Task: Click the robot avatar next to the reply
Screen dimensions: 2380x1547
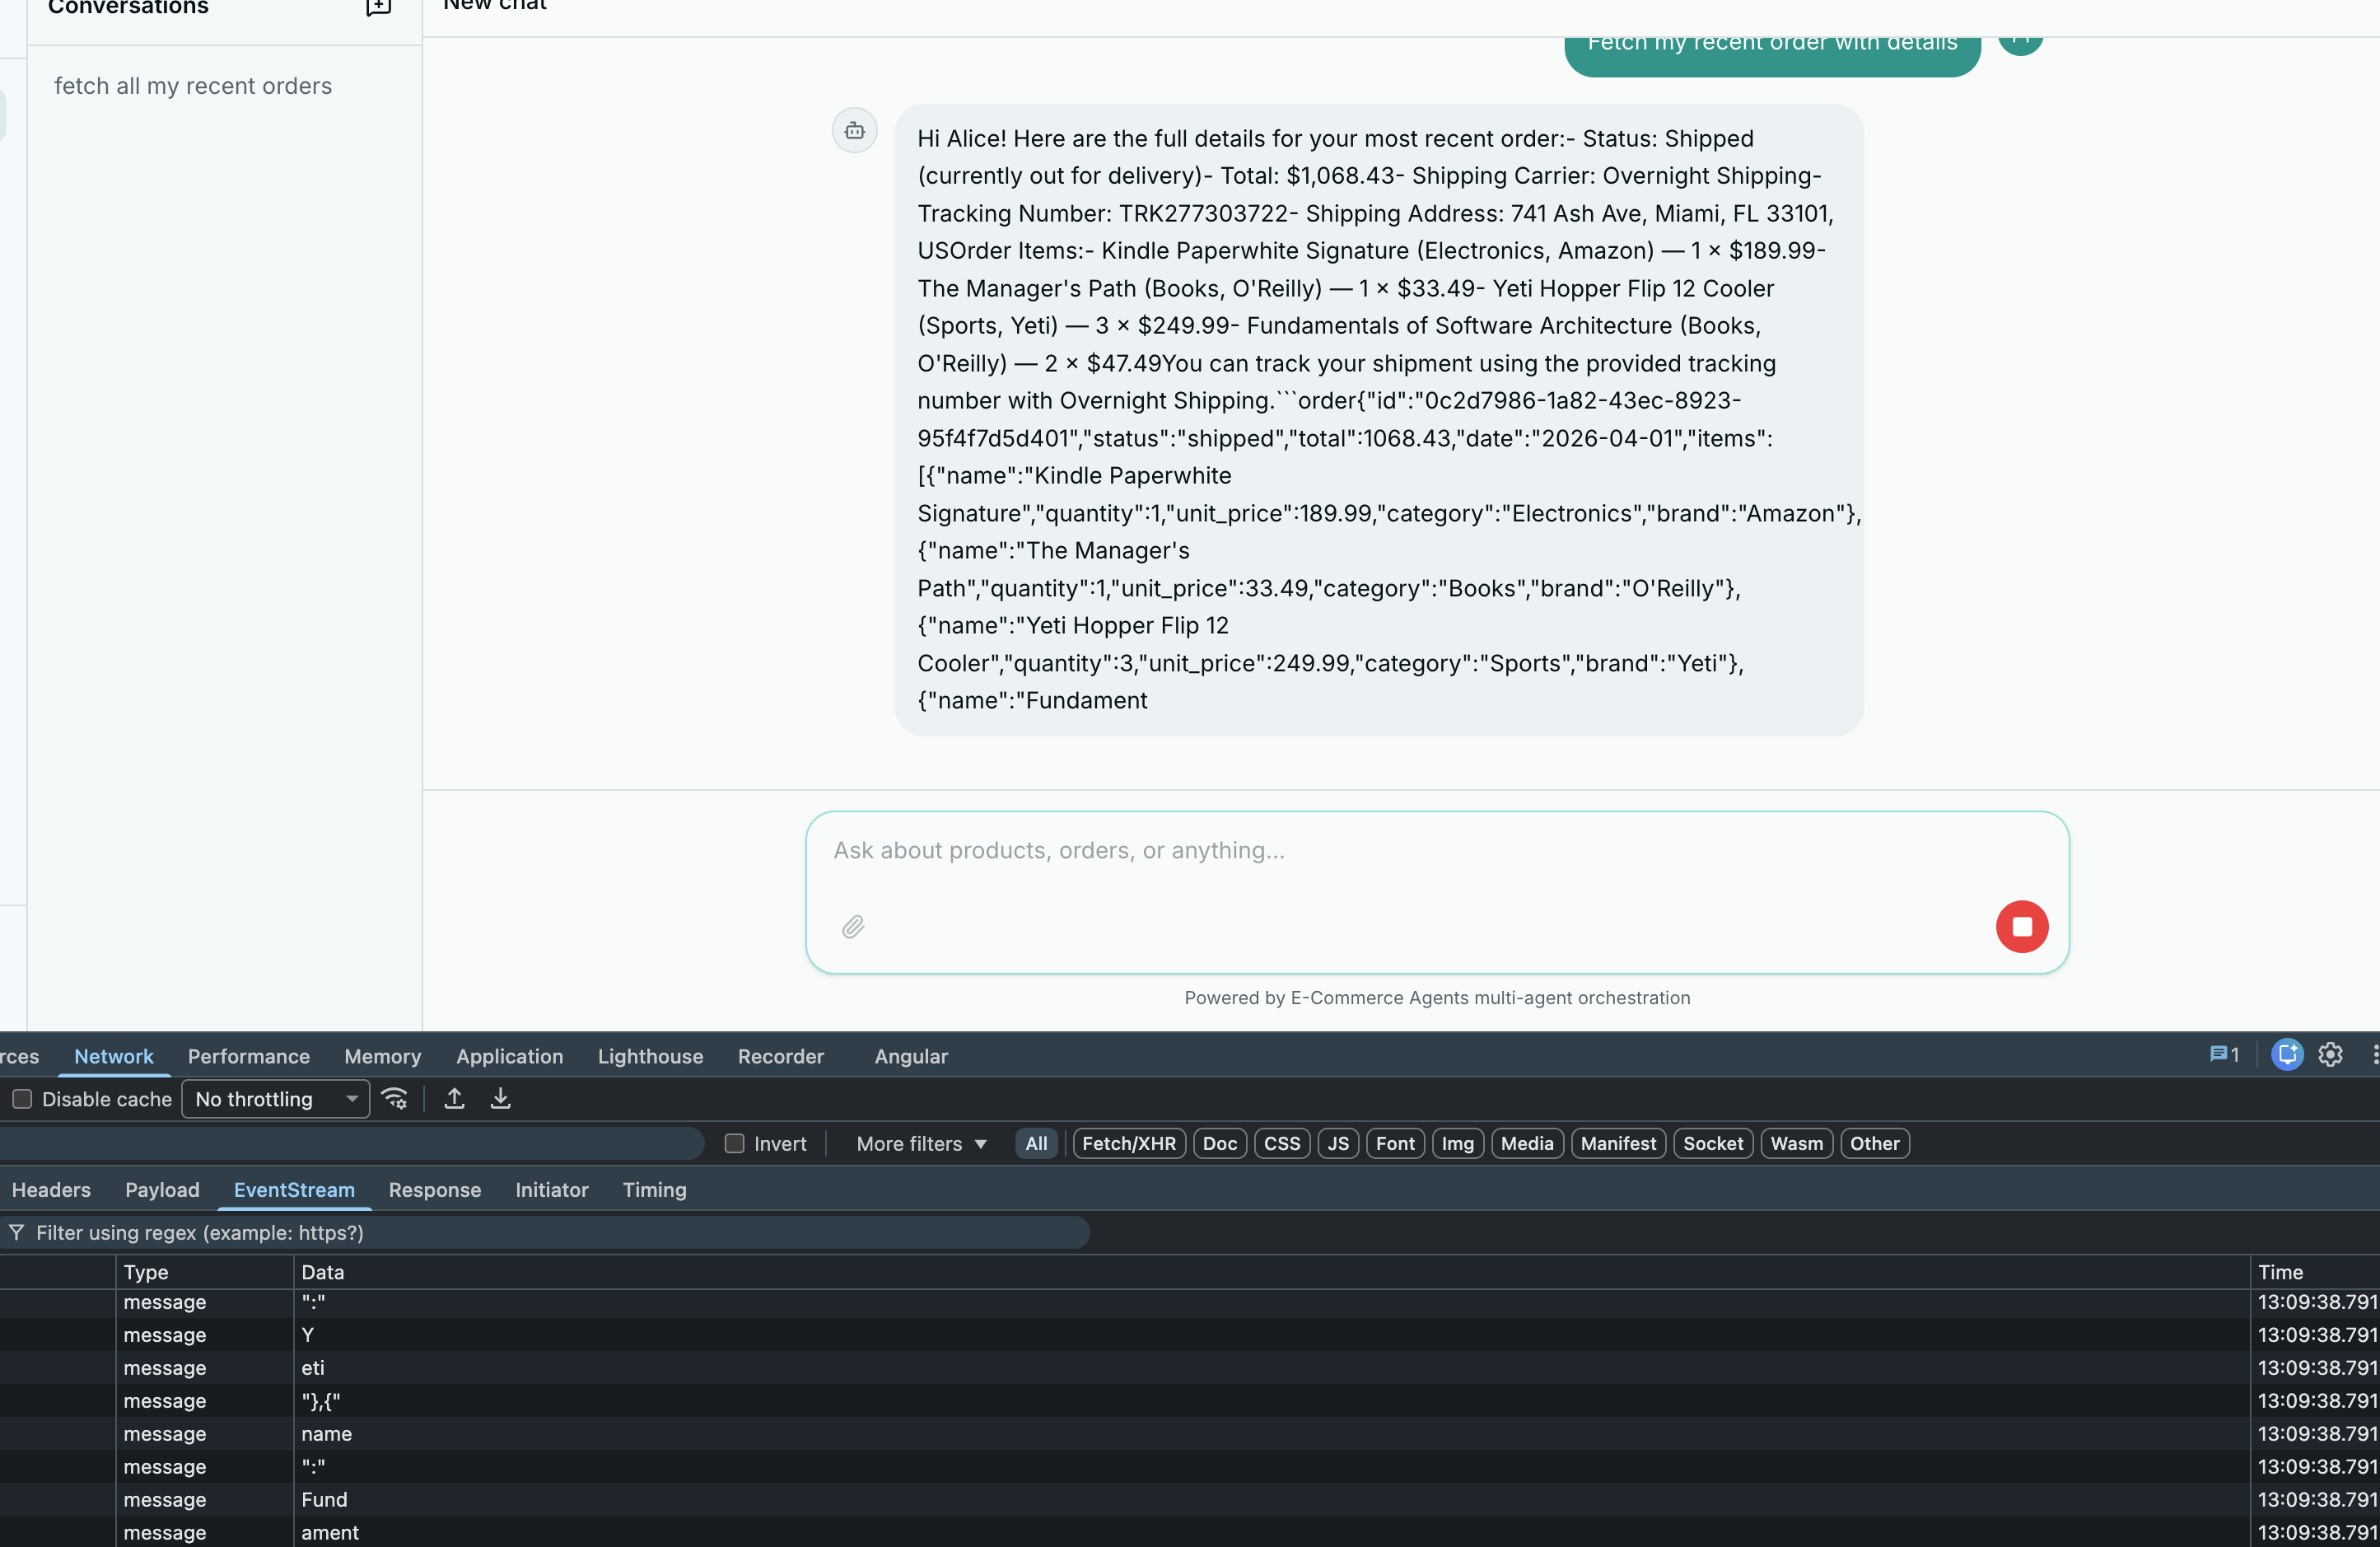Action: click(x=853, y=130)
